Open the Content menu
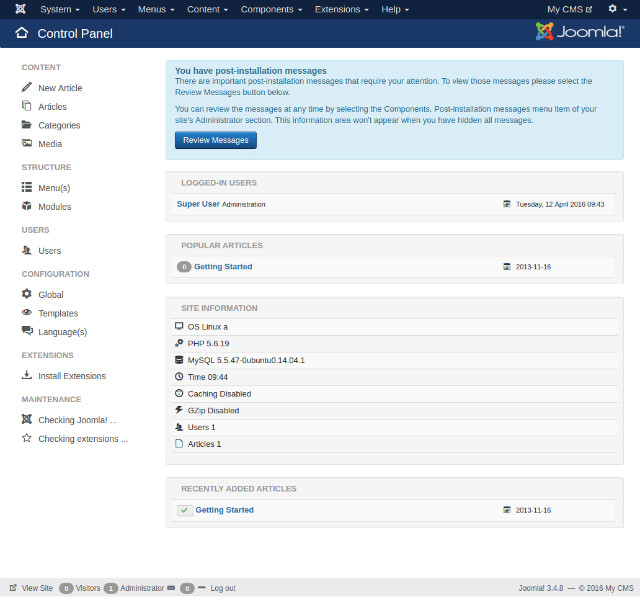Viewport: 640px width, 615px height. pos(207,9)
